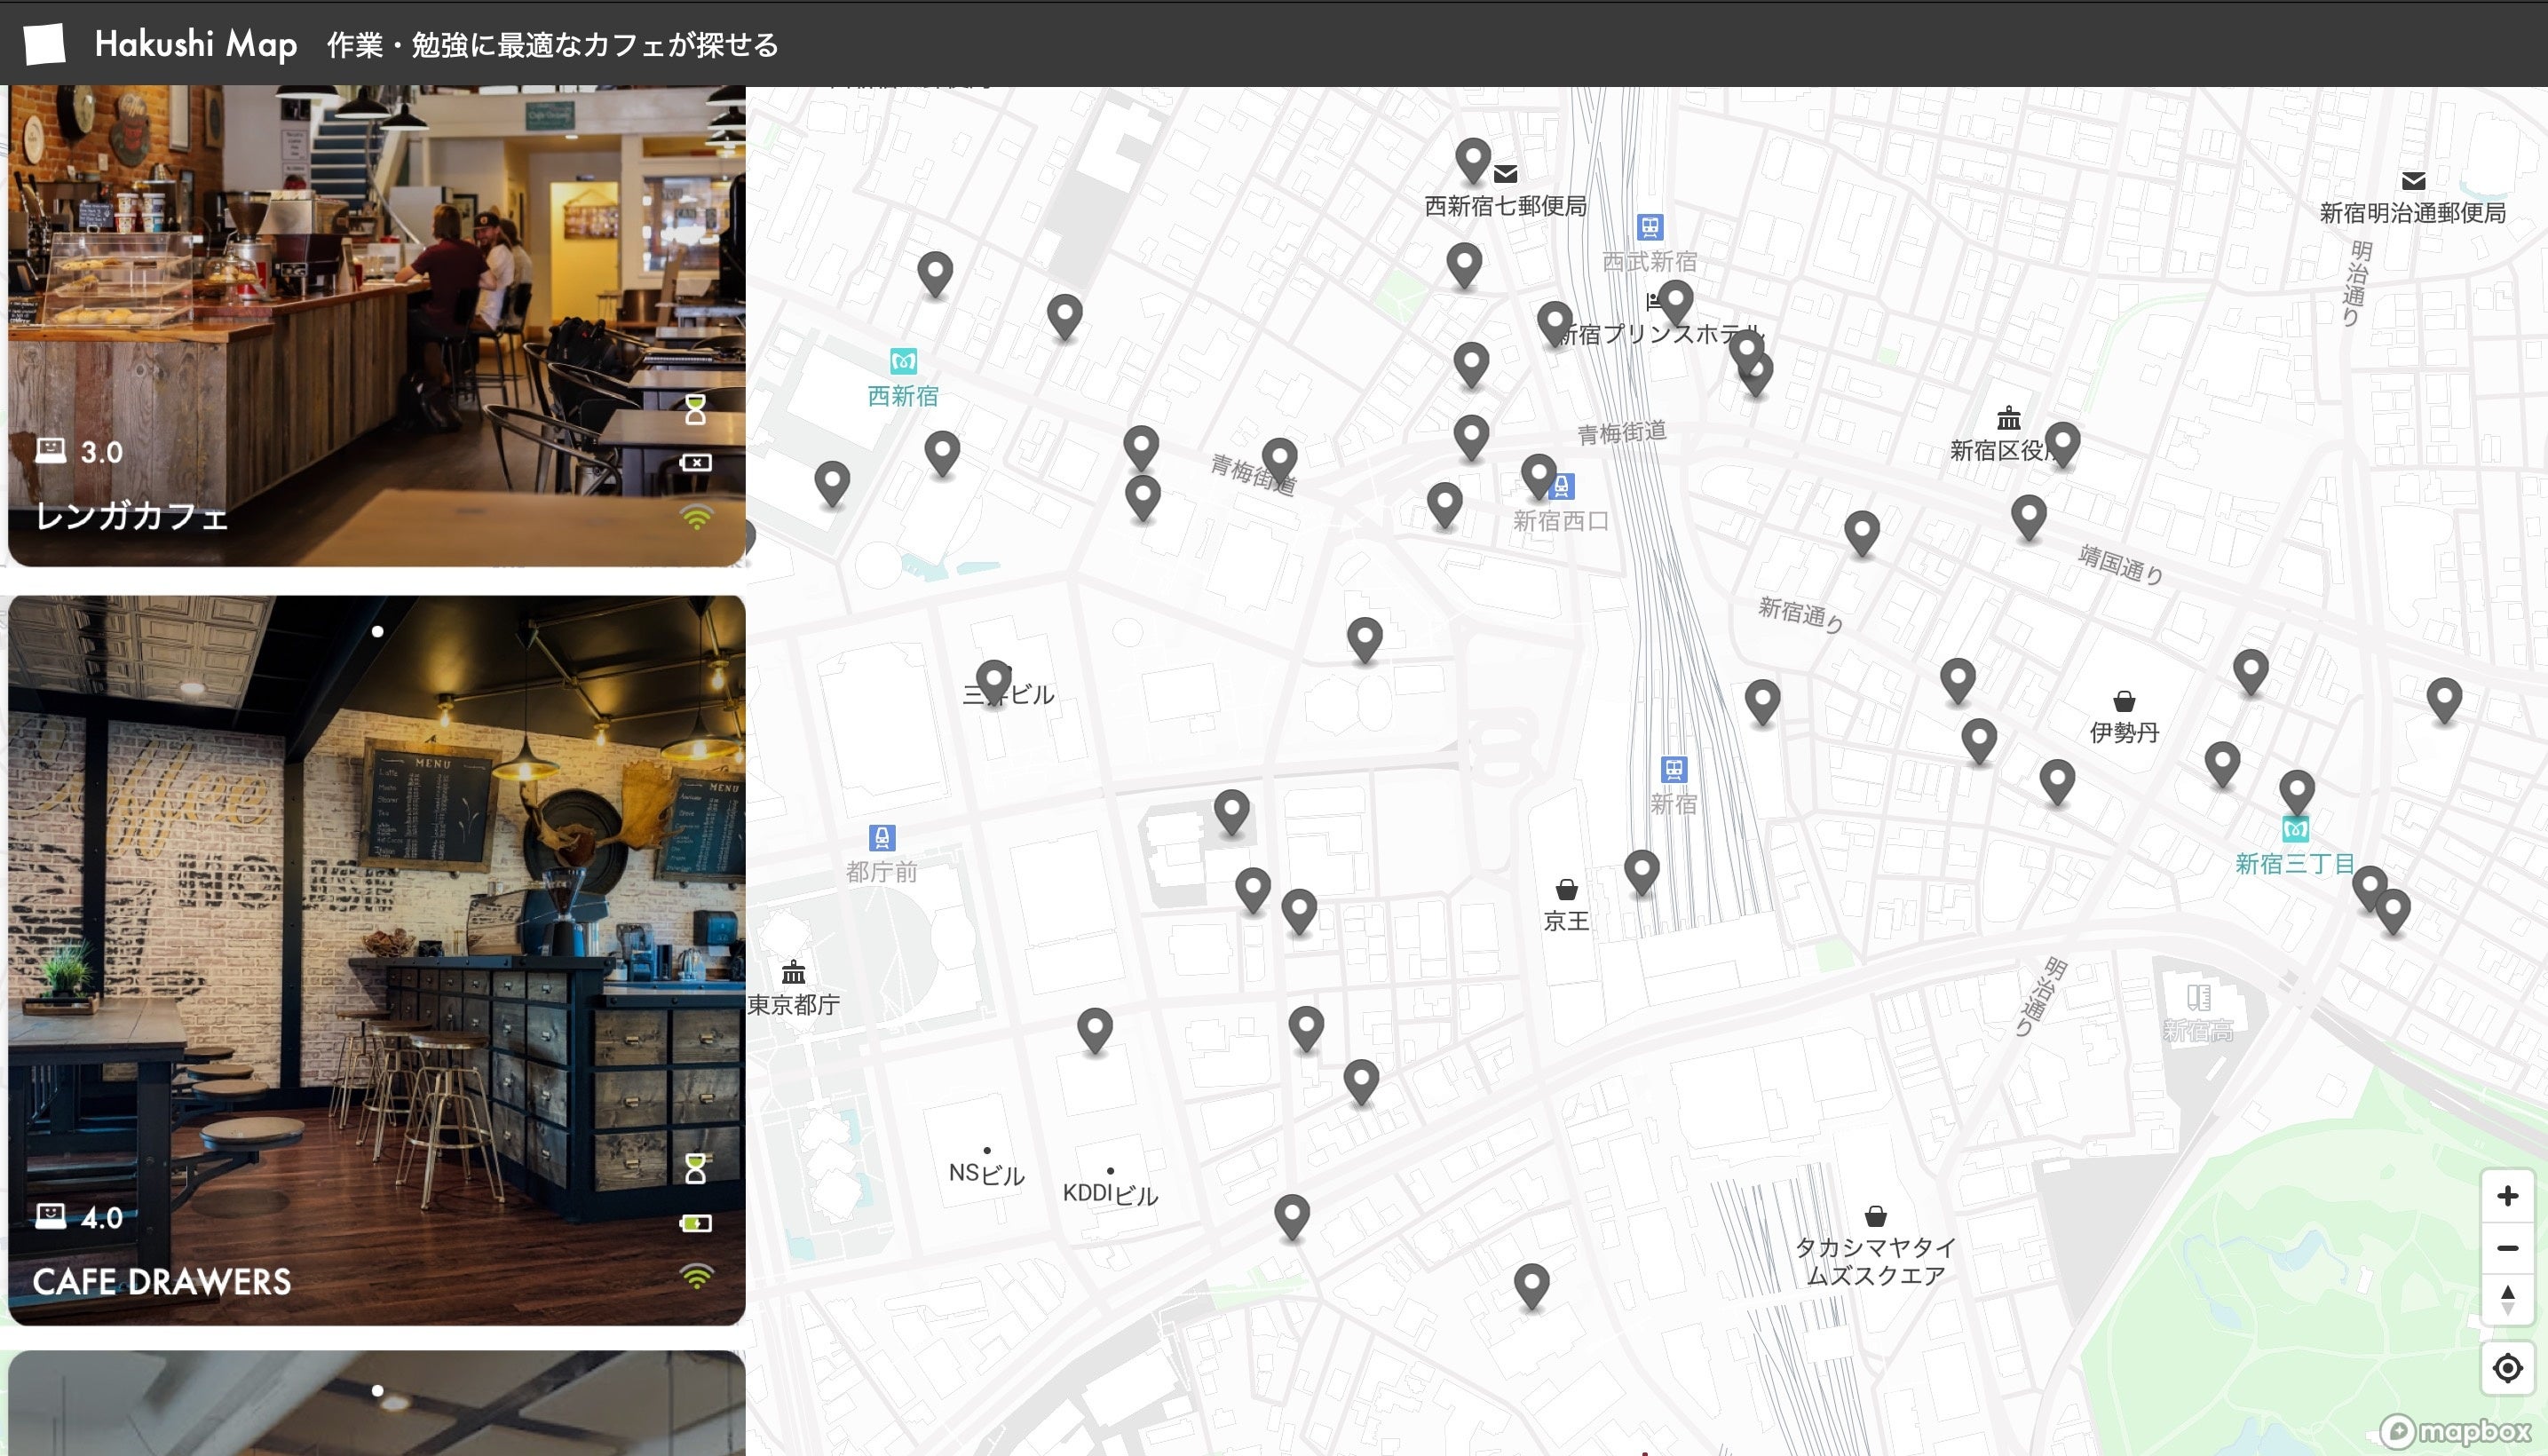Image resolution: width=2548 pixels, height=1456 pixels.
Task: Reset map bearing with compass button
Action: 2506,1300
